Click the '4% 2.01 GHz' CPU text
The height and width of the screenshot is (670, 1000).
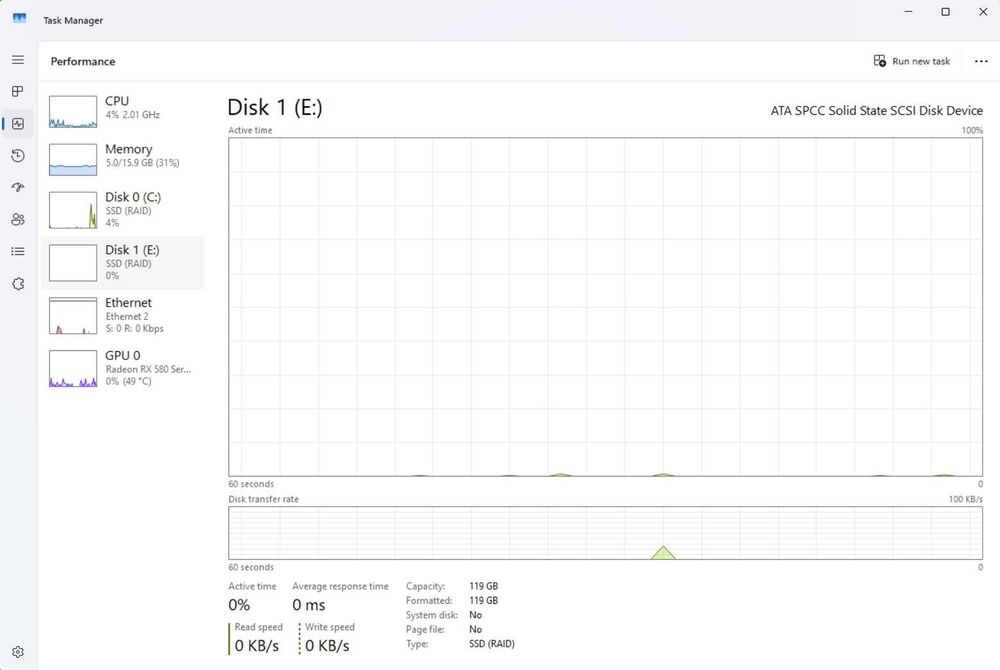coord(133,115)
